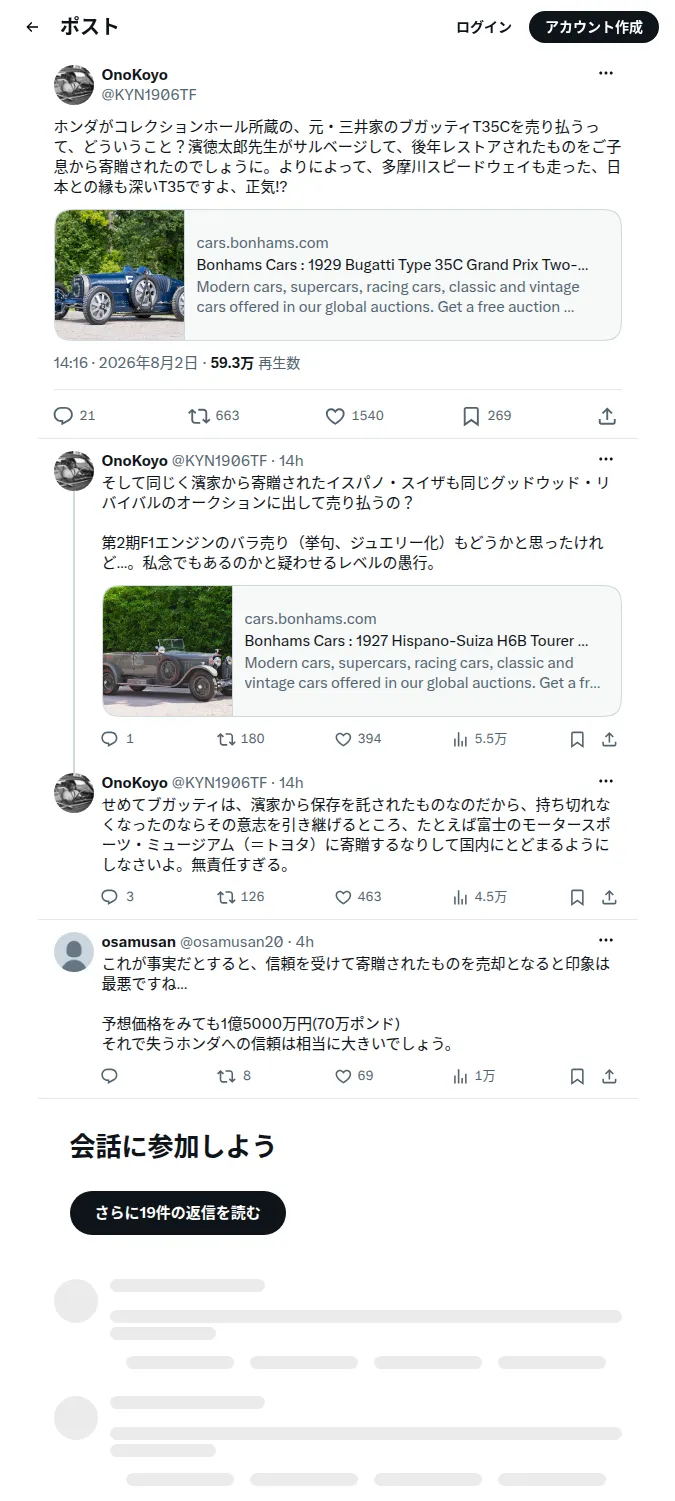Load more with さらに19件の返信を読む

point(178,1213)
